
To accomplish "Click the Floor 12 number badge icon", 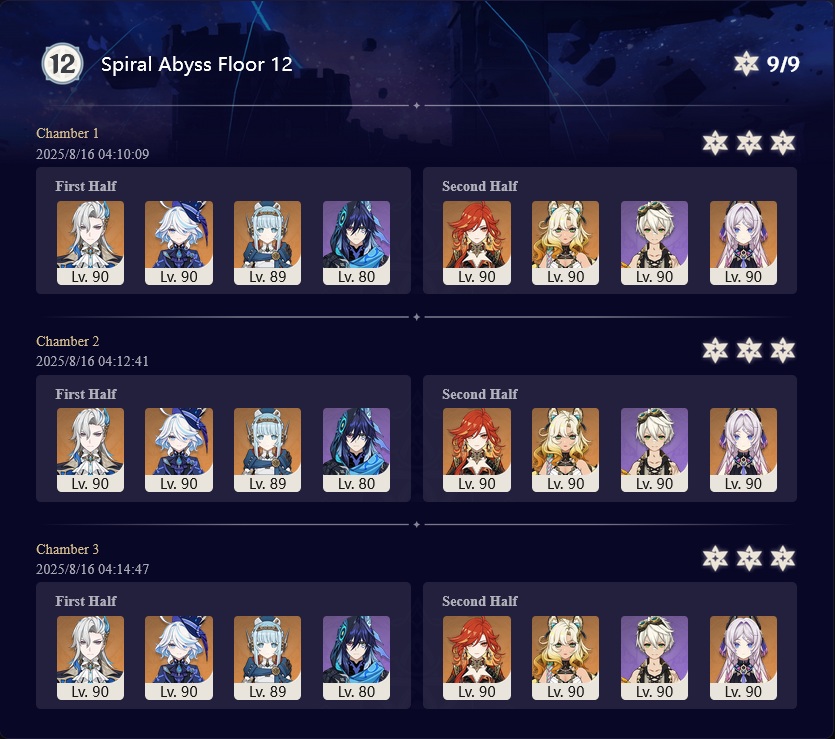I will [x=63, y=64].
